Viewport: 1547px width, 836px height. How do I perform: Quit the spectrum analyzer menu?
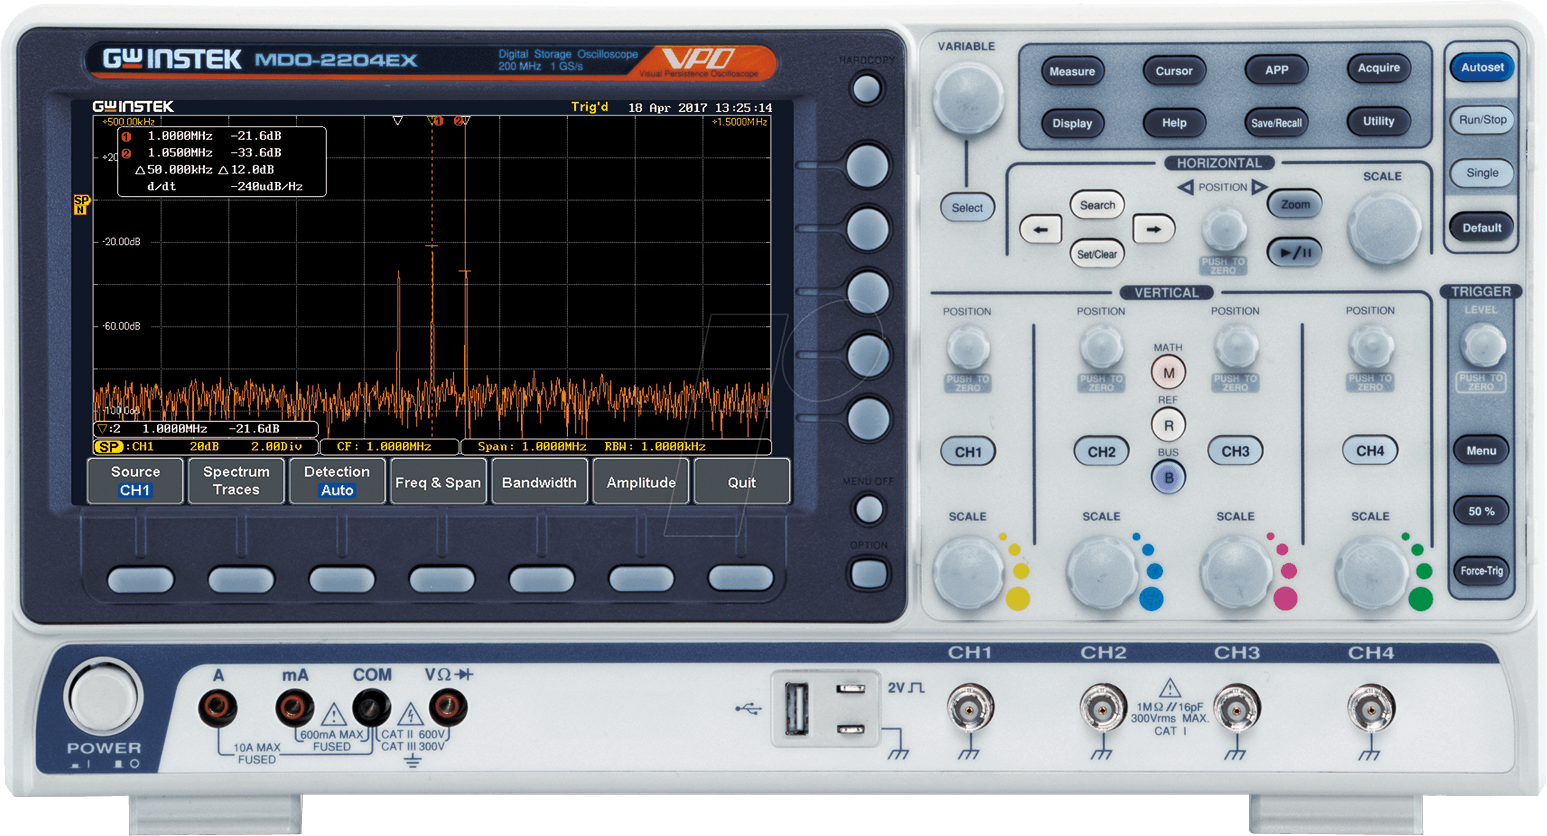pyautogui.click(x=742, y=481)
